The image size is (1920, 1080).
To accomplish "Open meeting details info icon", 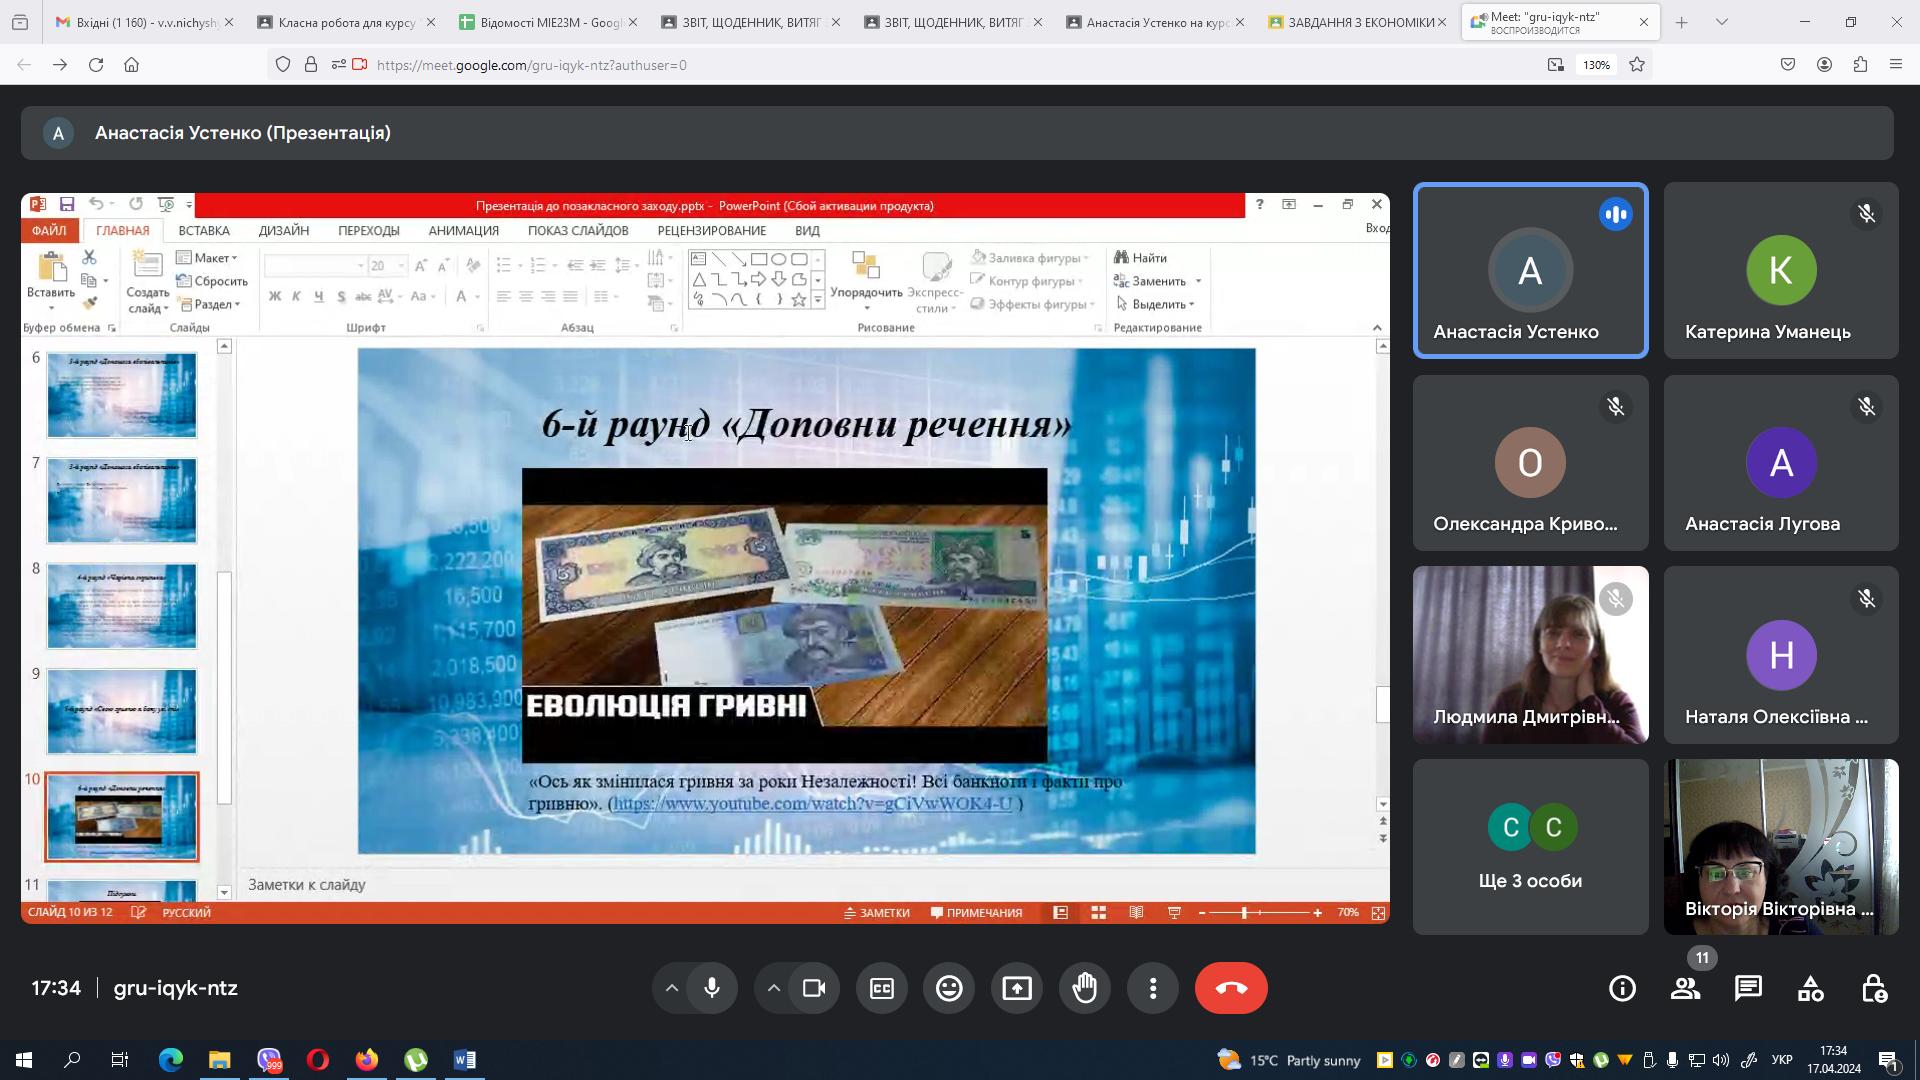I will coord(1622,988).
